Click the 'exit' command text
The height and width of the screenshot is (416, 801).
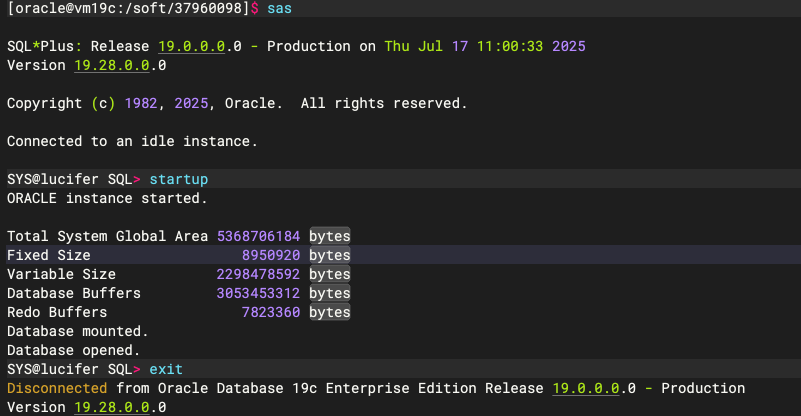[x=166, y=369]
